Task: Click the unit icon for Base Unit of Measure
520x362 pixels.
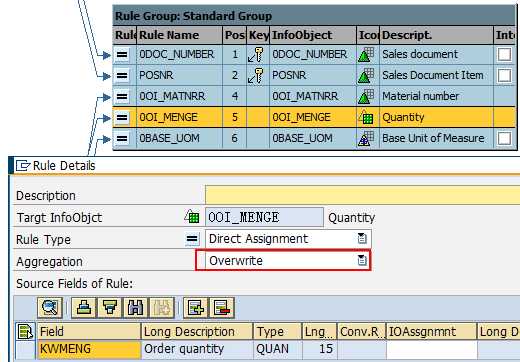Action: (x=366, y=138)
